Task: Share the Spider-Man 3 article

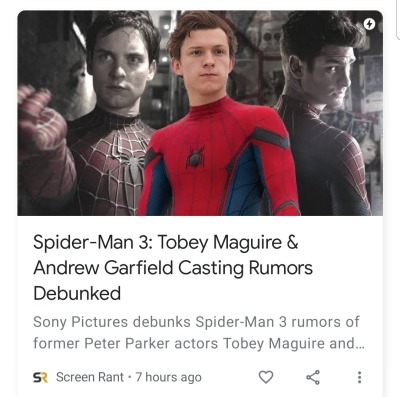Action: click(x=313, y=377)
